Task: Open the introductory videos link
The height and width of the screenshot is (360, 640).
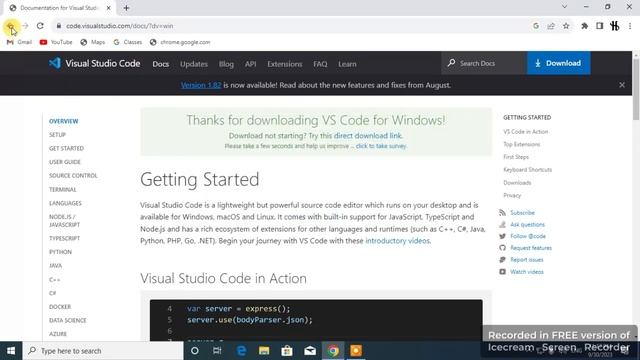Action: click(398, 241)
